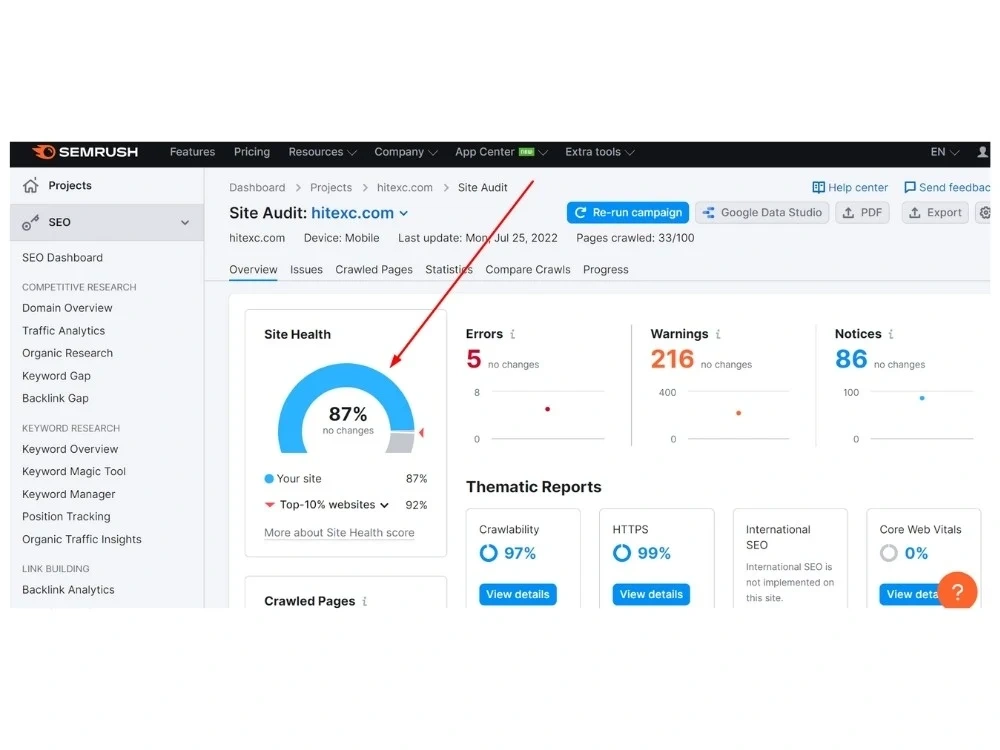
Task: Switch to the Crawled Pages tab
Action: [x=374, y=270]
